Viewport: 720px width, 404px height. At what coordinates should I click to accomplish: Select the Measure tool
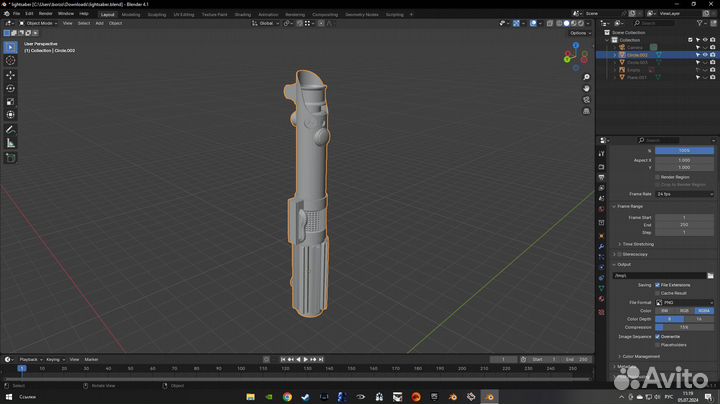pyautogui.click(x=11, y=143)
